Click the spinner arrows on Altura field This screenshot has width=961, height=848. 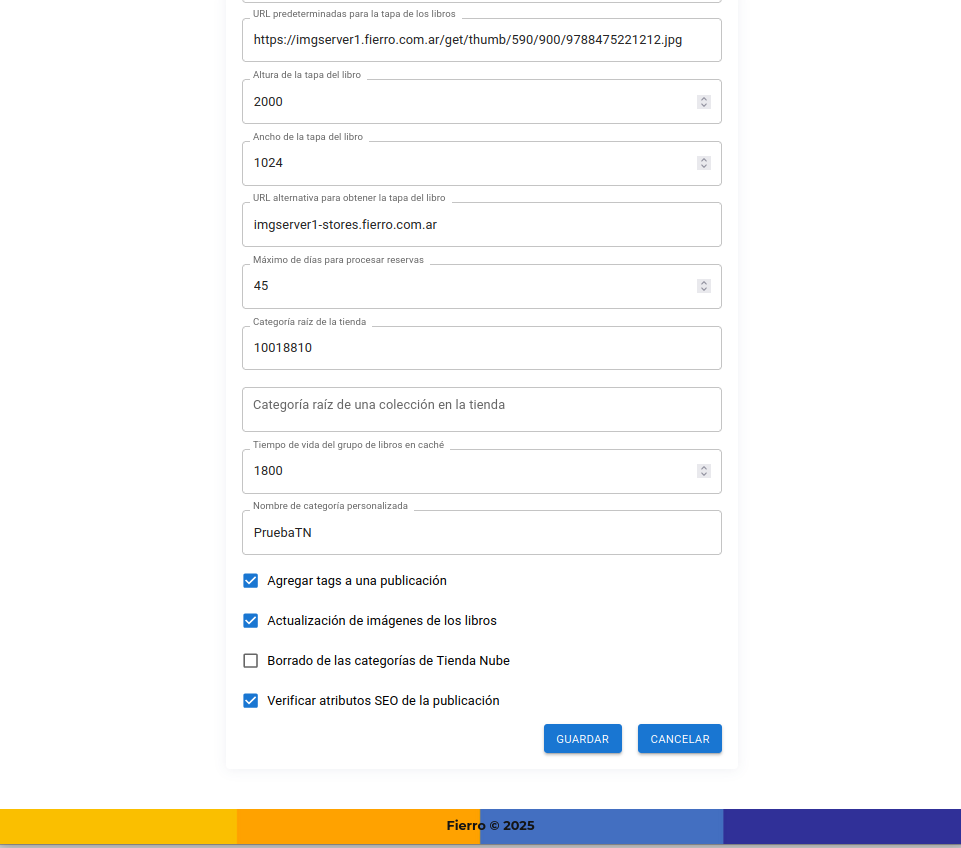tap(704, 102)
